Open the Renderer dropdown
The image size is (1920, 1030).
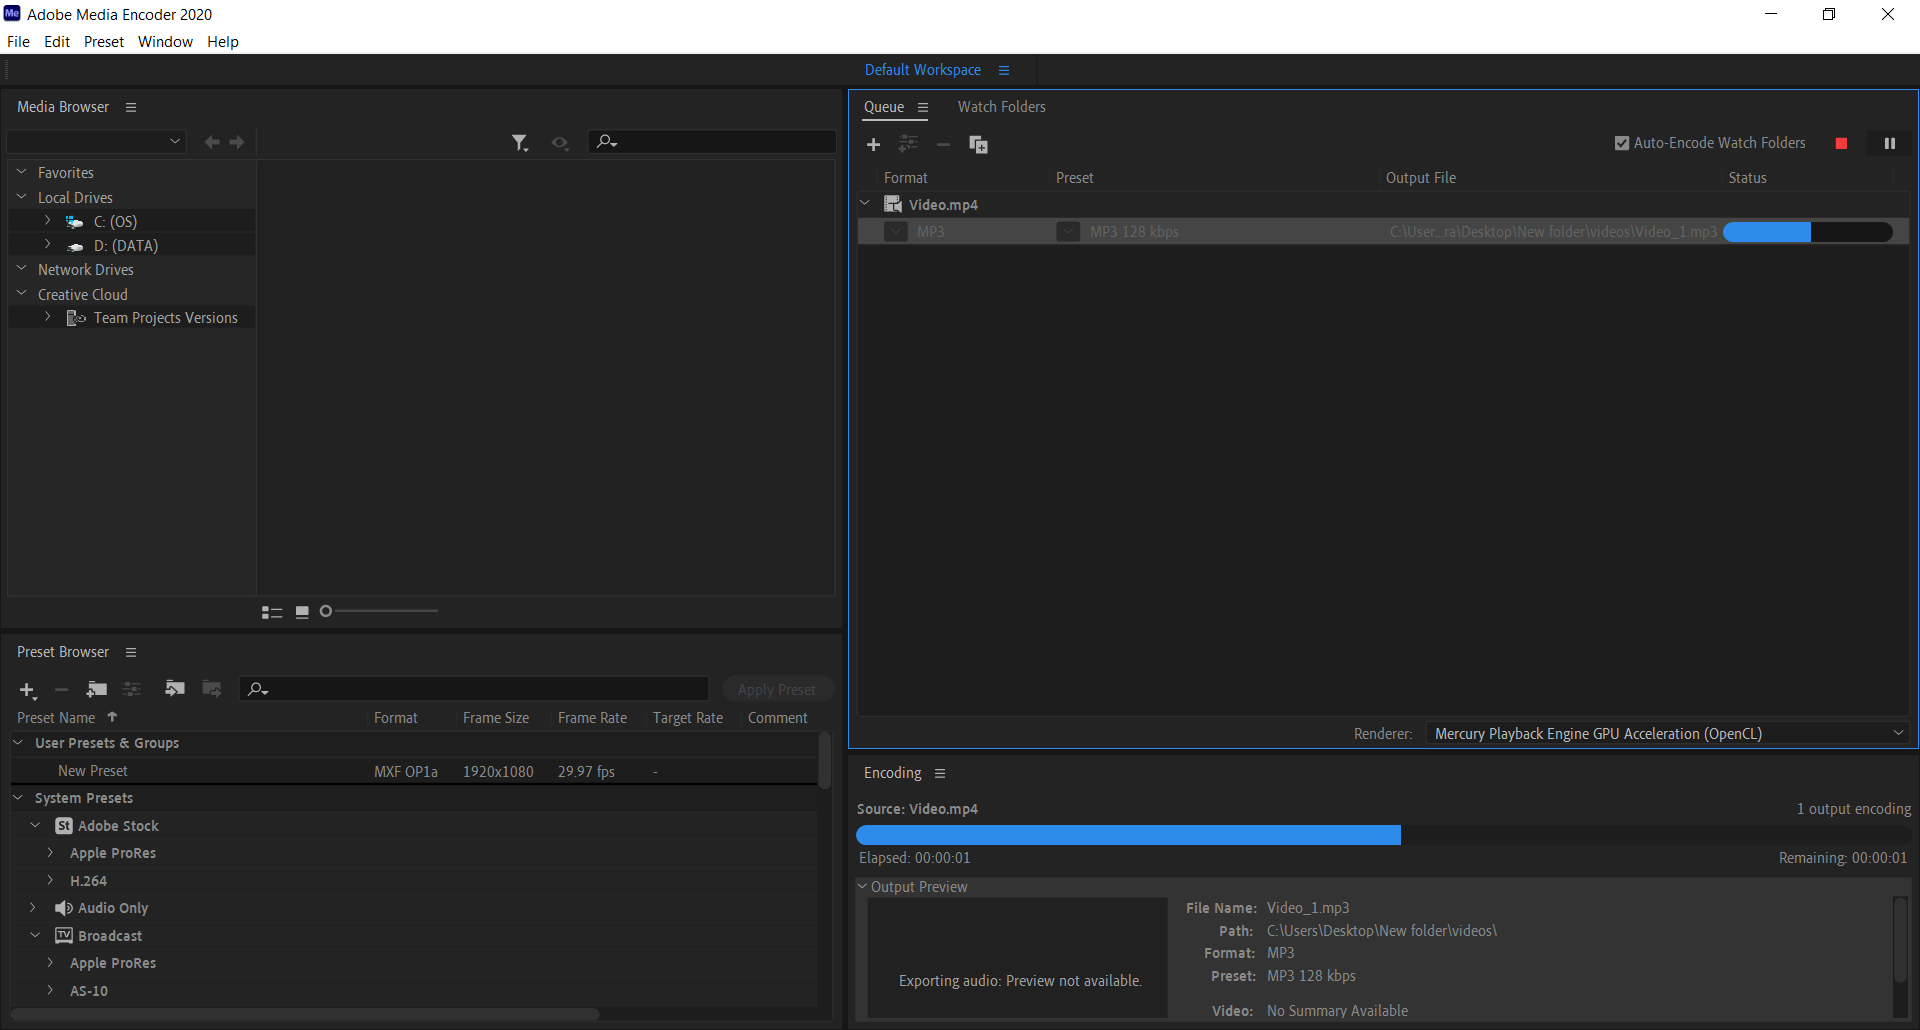[1667, 733]
